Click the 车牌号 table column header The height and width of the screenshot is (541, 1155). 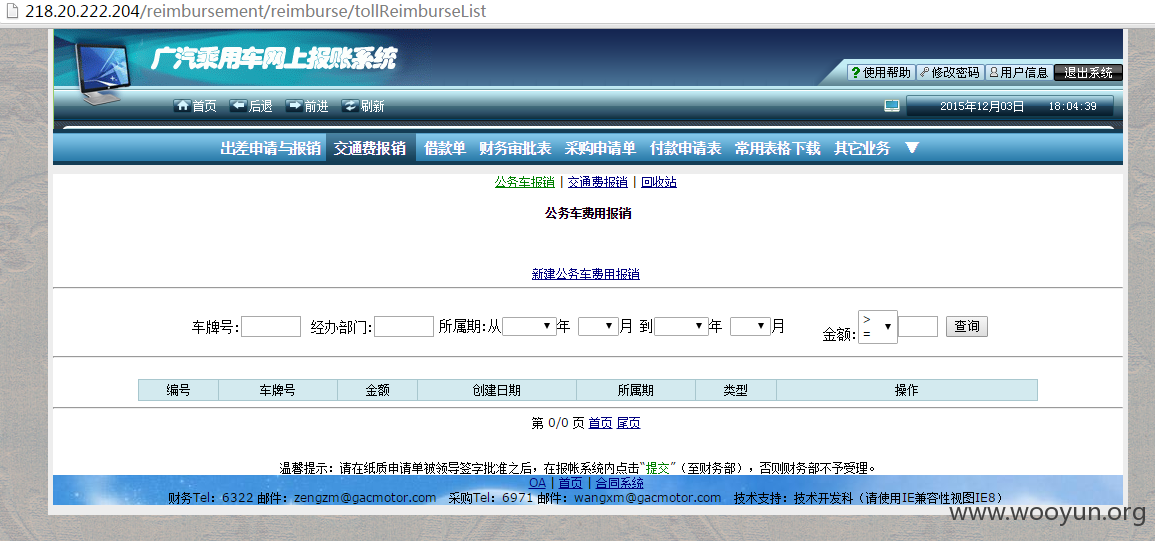tap(278, 391)
